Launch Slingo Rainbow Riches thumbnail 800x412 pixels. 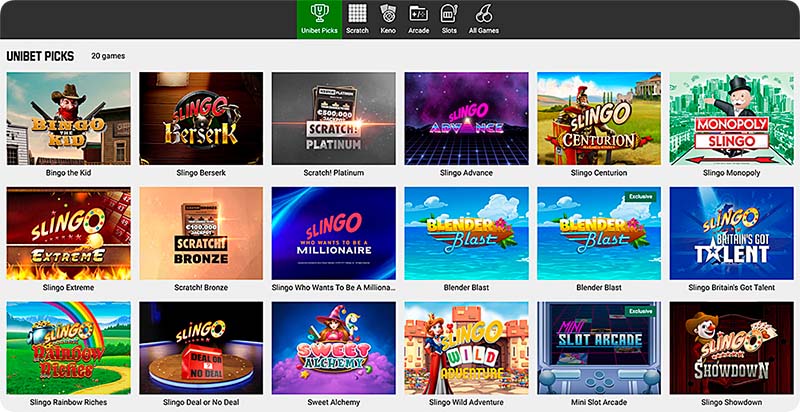pos(68,348)
